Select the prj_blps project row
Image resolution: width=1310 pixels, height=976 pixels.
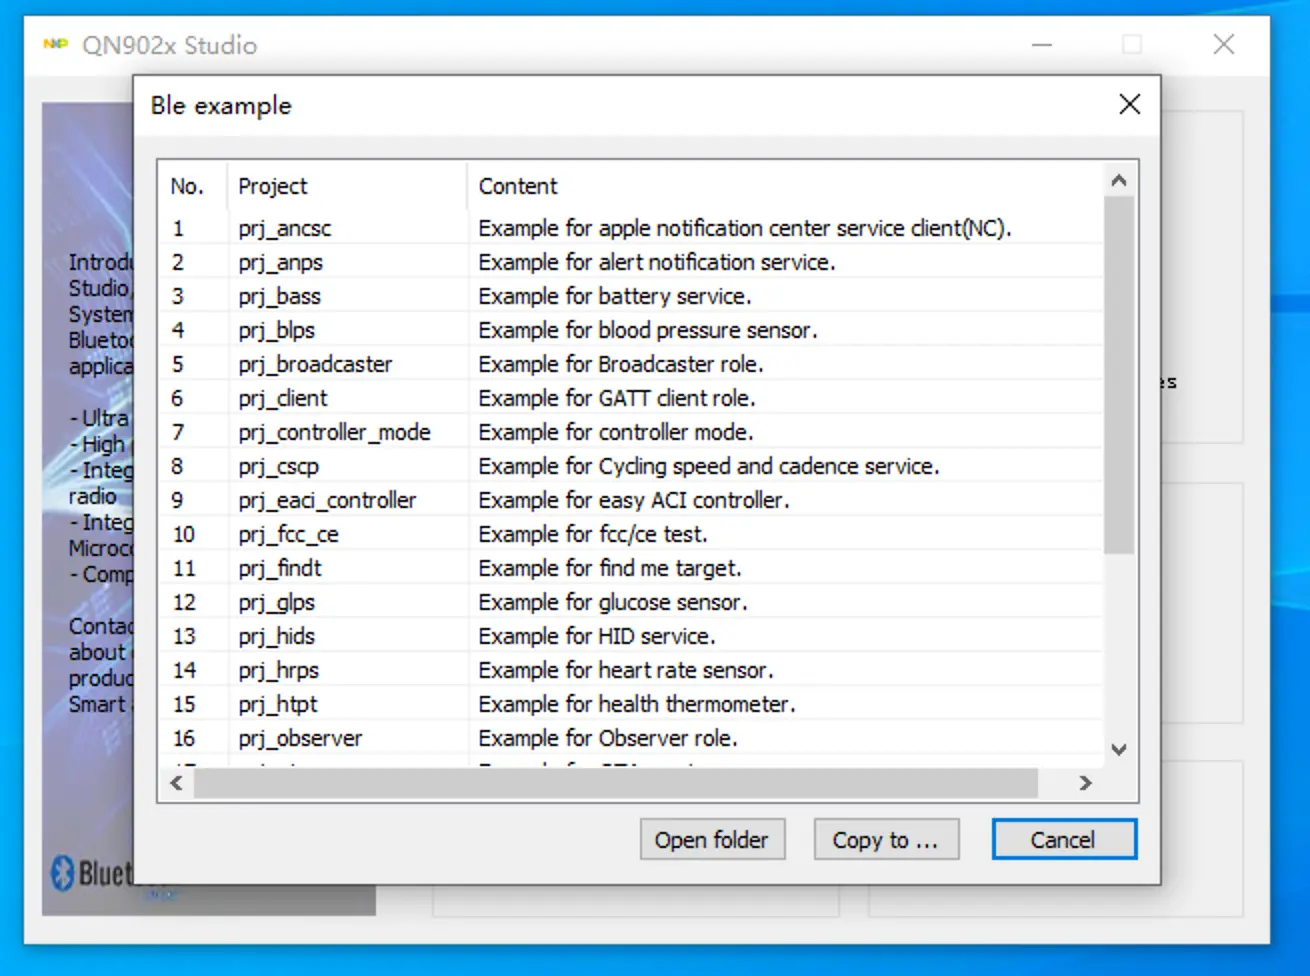(x=632, y=330)
